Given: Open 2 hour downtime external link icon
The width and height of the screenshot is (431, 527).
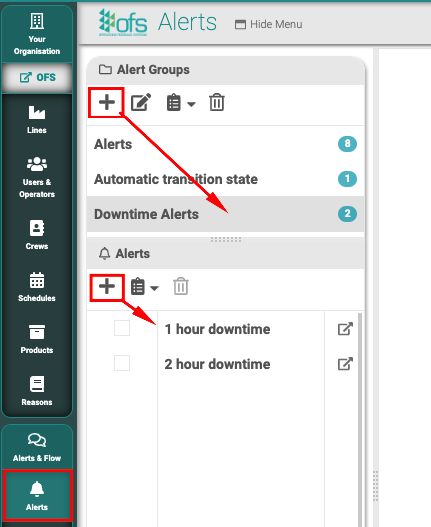Looking at the screenshot, I should [345, 364].
